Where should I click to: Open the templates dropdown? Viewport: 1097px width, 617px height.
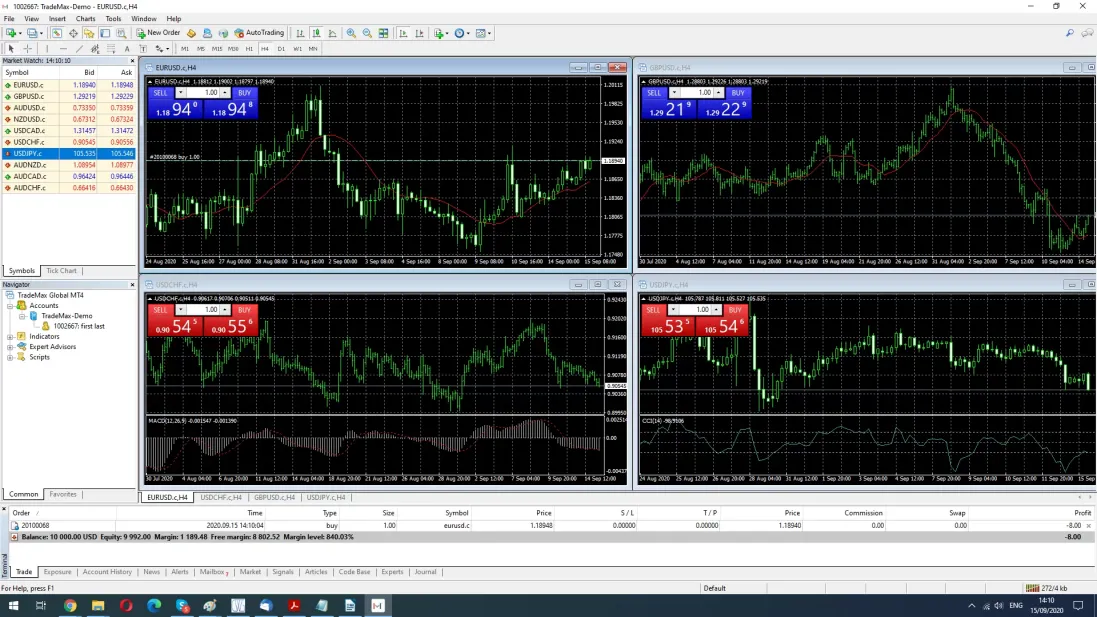pyautogui.click(x=483, y=33)
